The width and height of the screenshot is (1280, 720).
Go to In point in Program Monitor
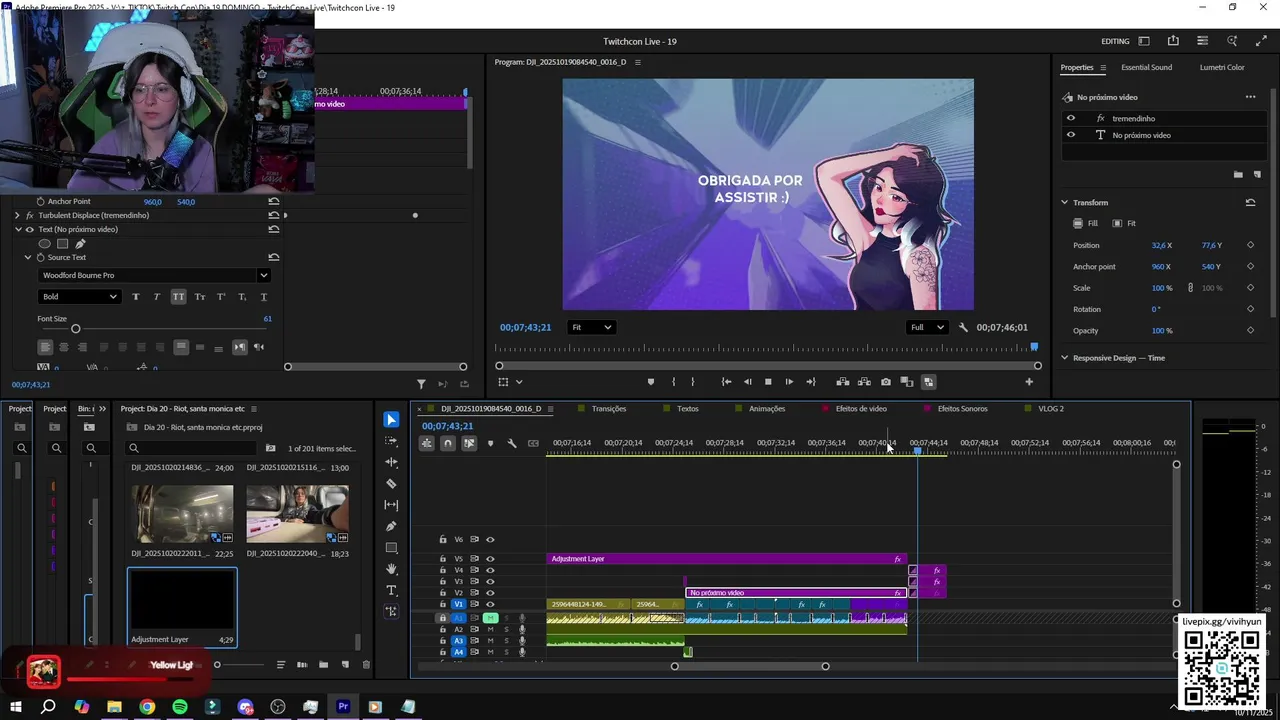(x=726, y=382)
